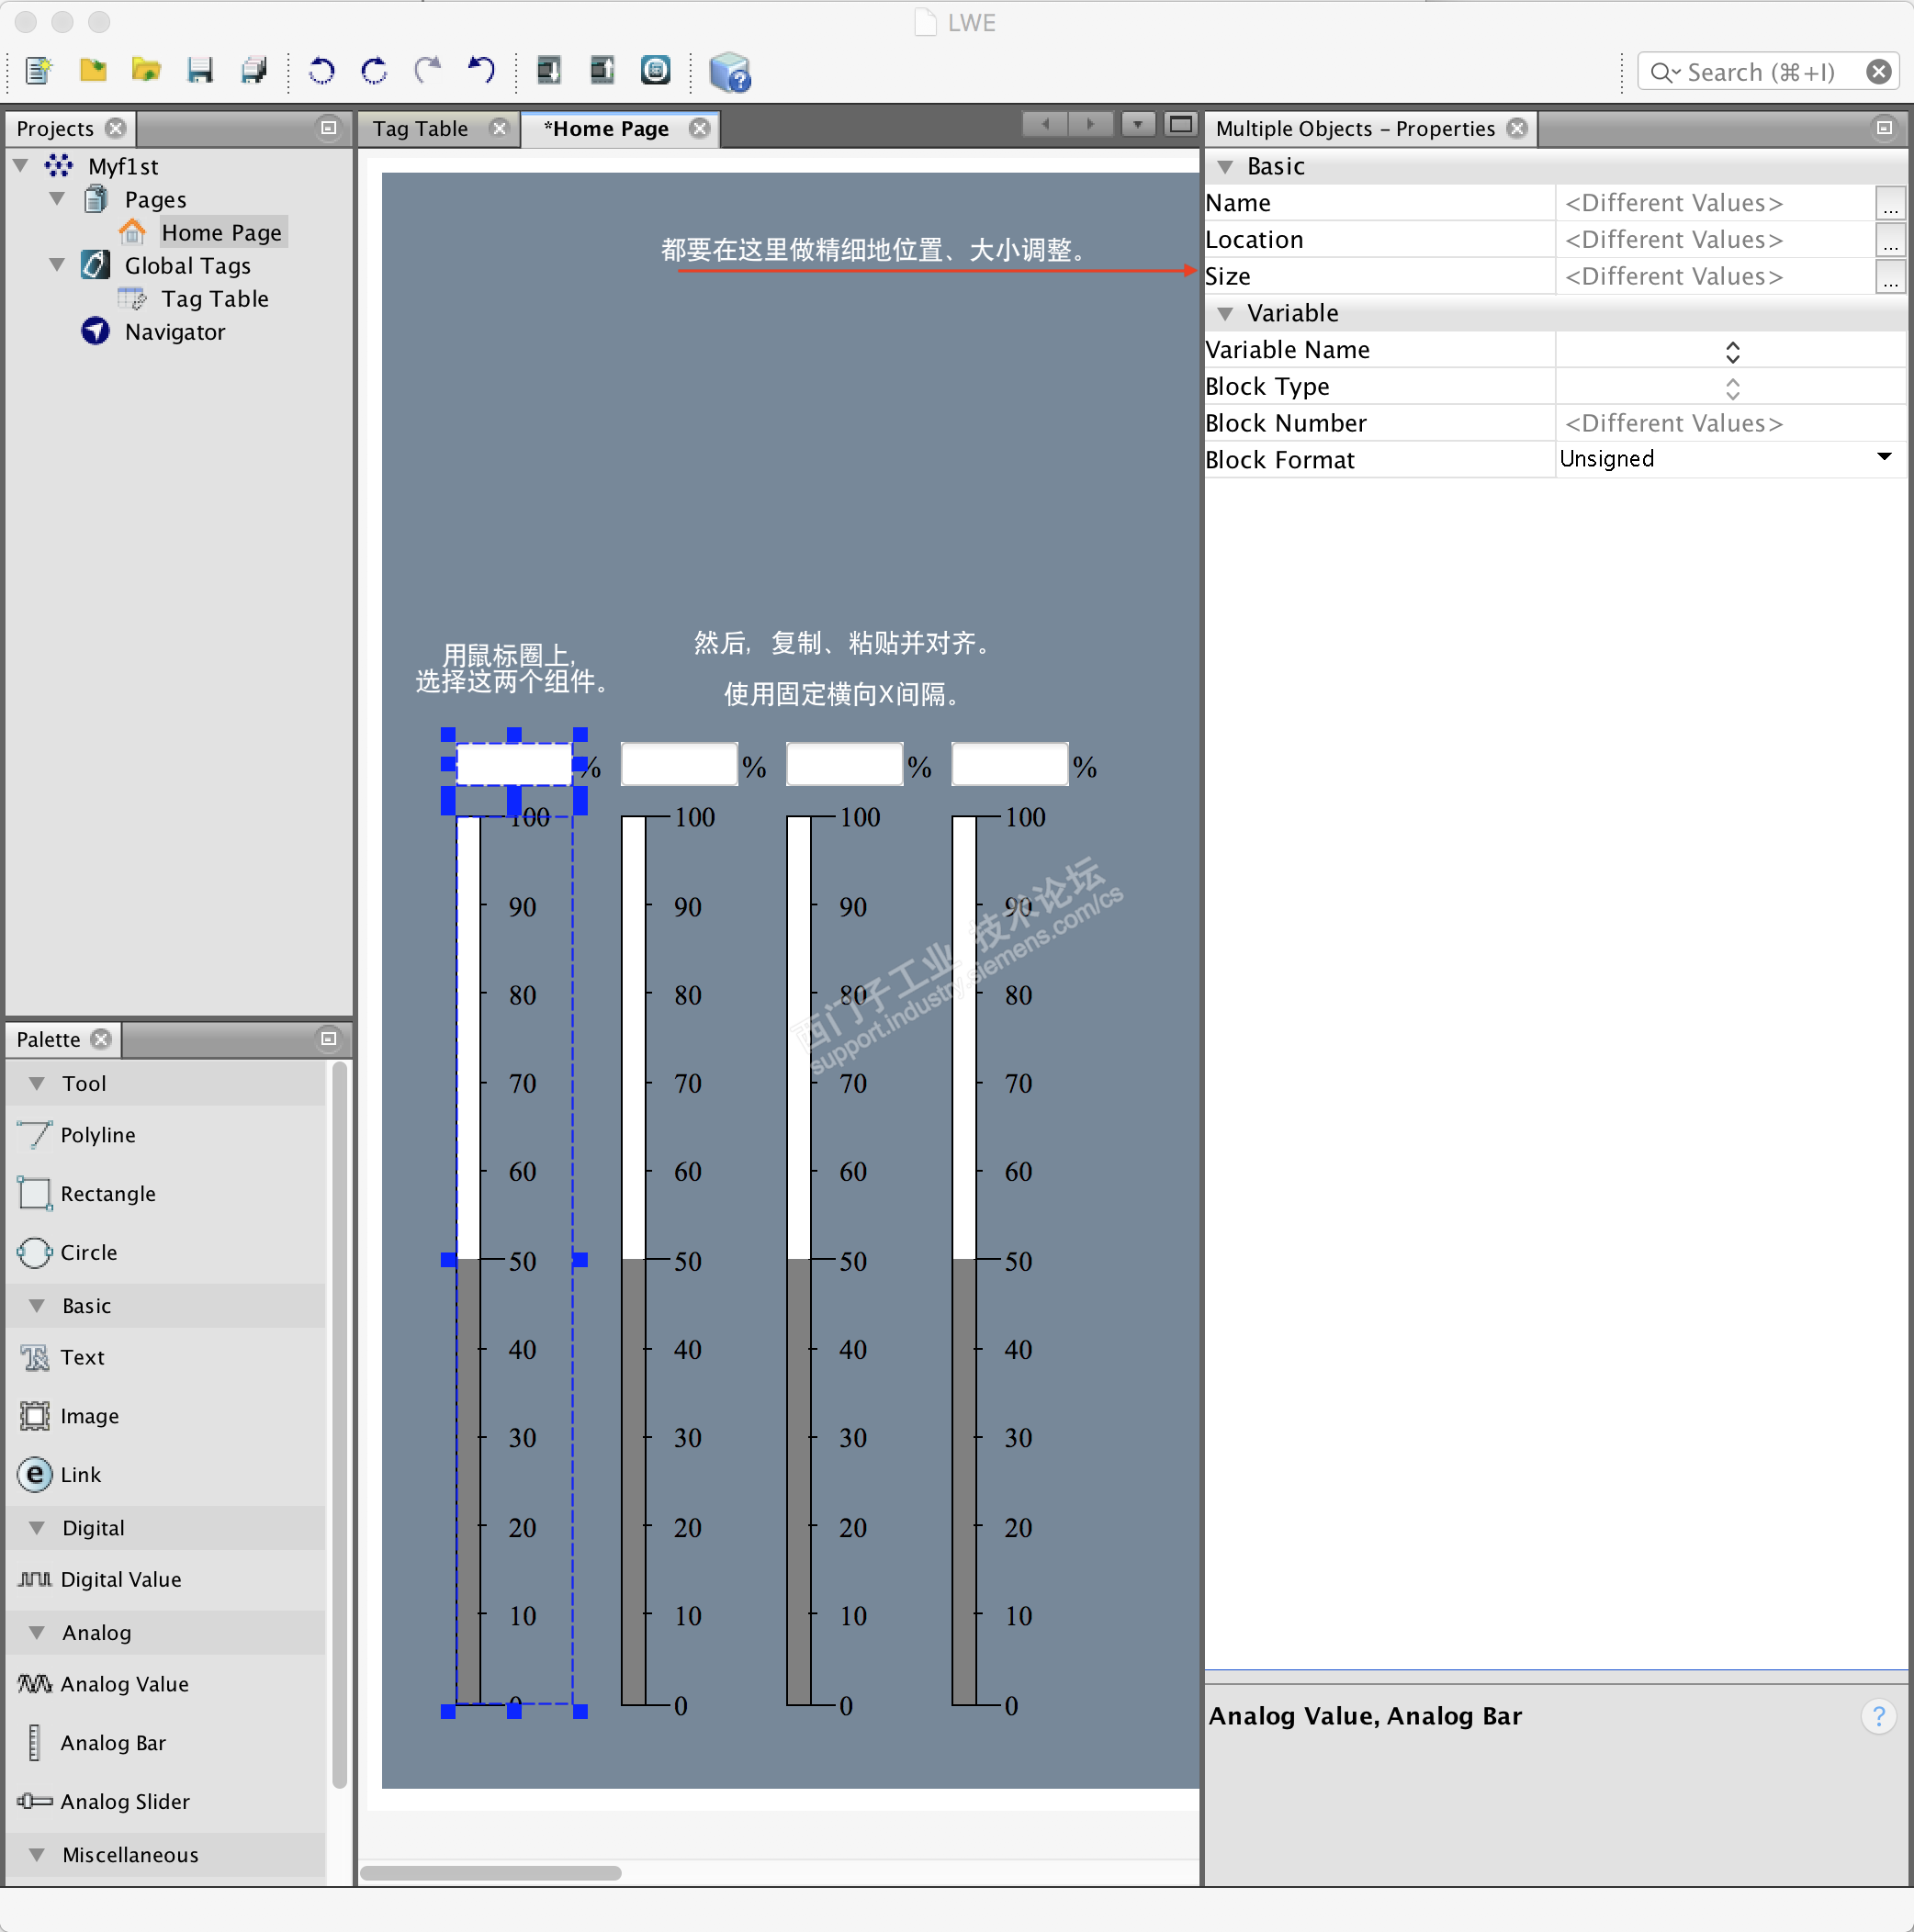Viewport: 1914px width, 1932px height.
Task: Switch to the Tag Table tab
Action: coord(420,129)
